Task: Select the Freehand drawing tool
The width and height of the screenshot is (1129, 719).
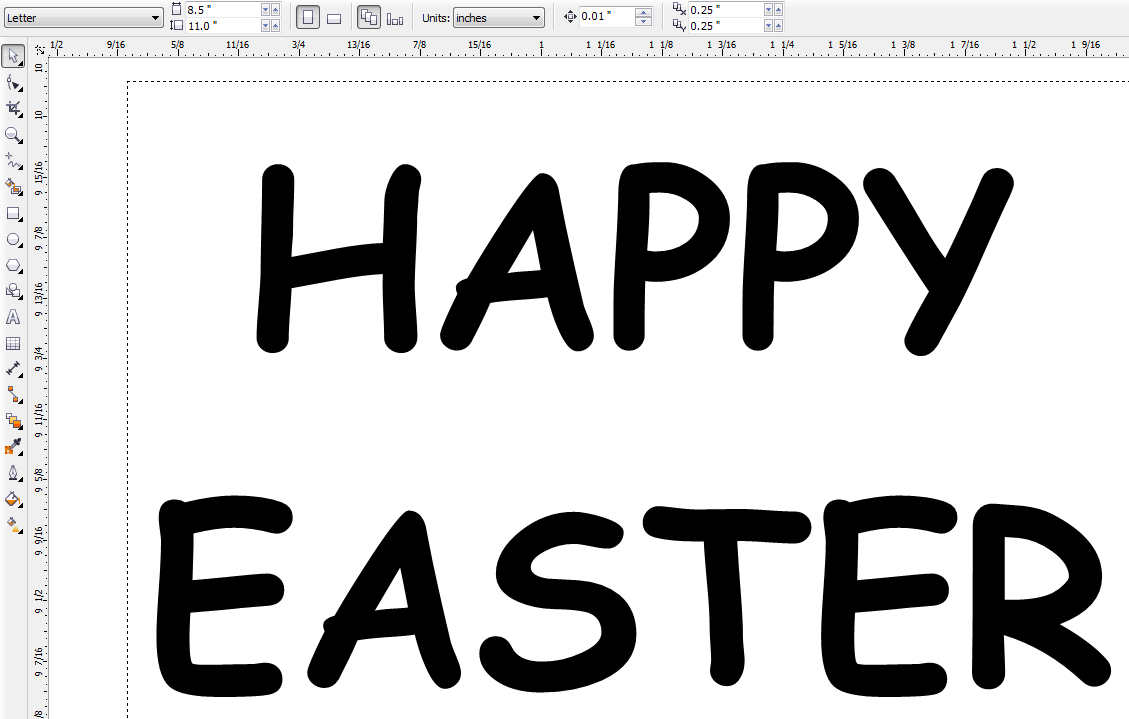Action: coord(13,161)
